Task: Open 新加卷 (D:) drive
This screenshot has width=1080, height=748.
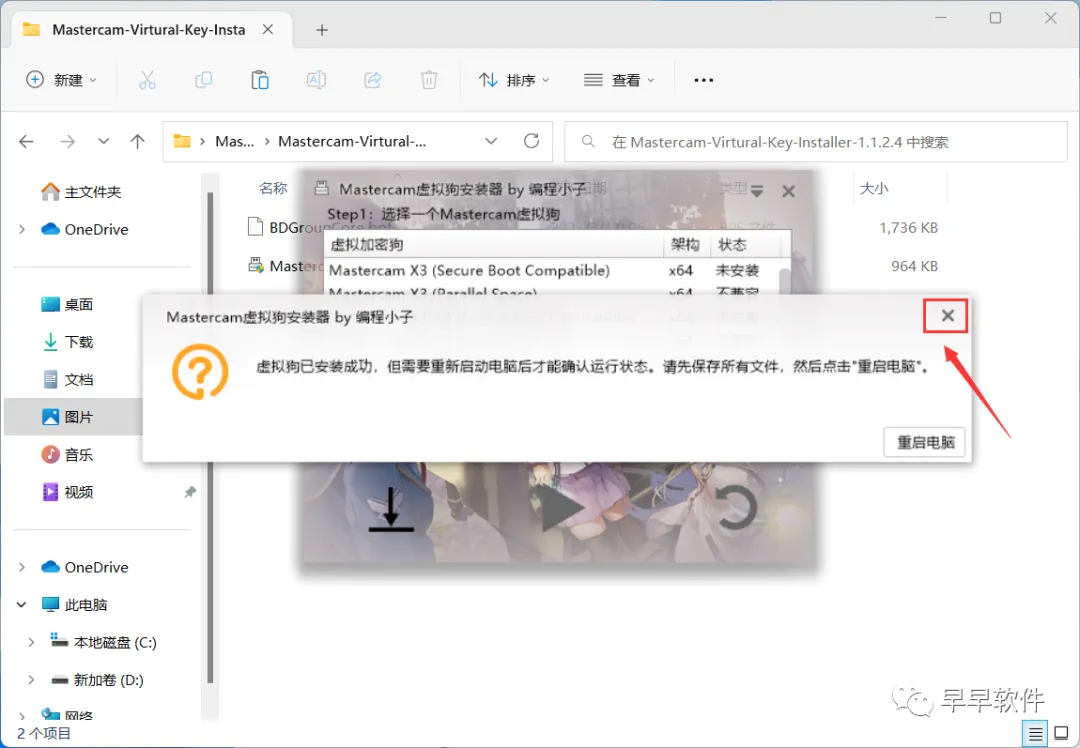Action: (x=98, y=680)
